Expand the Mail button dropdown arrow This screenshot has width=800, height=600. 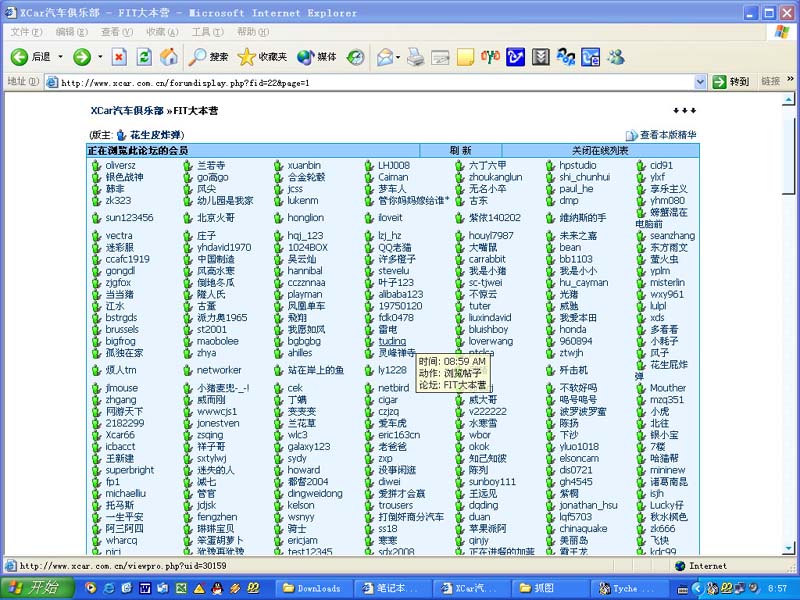point(397,57)
